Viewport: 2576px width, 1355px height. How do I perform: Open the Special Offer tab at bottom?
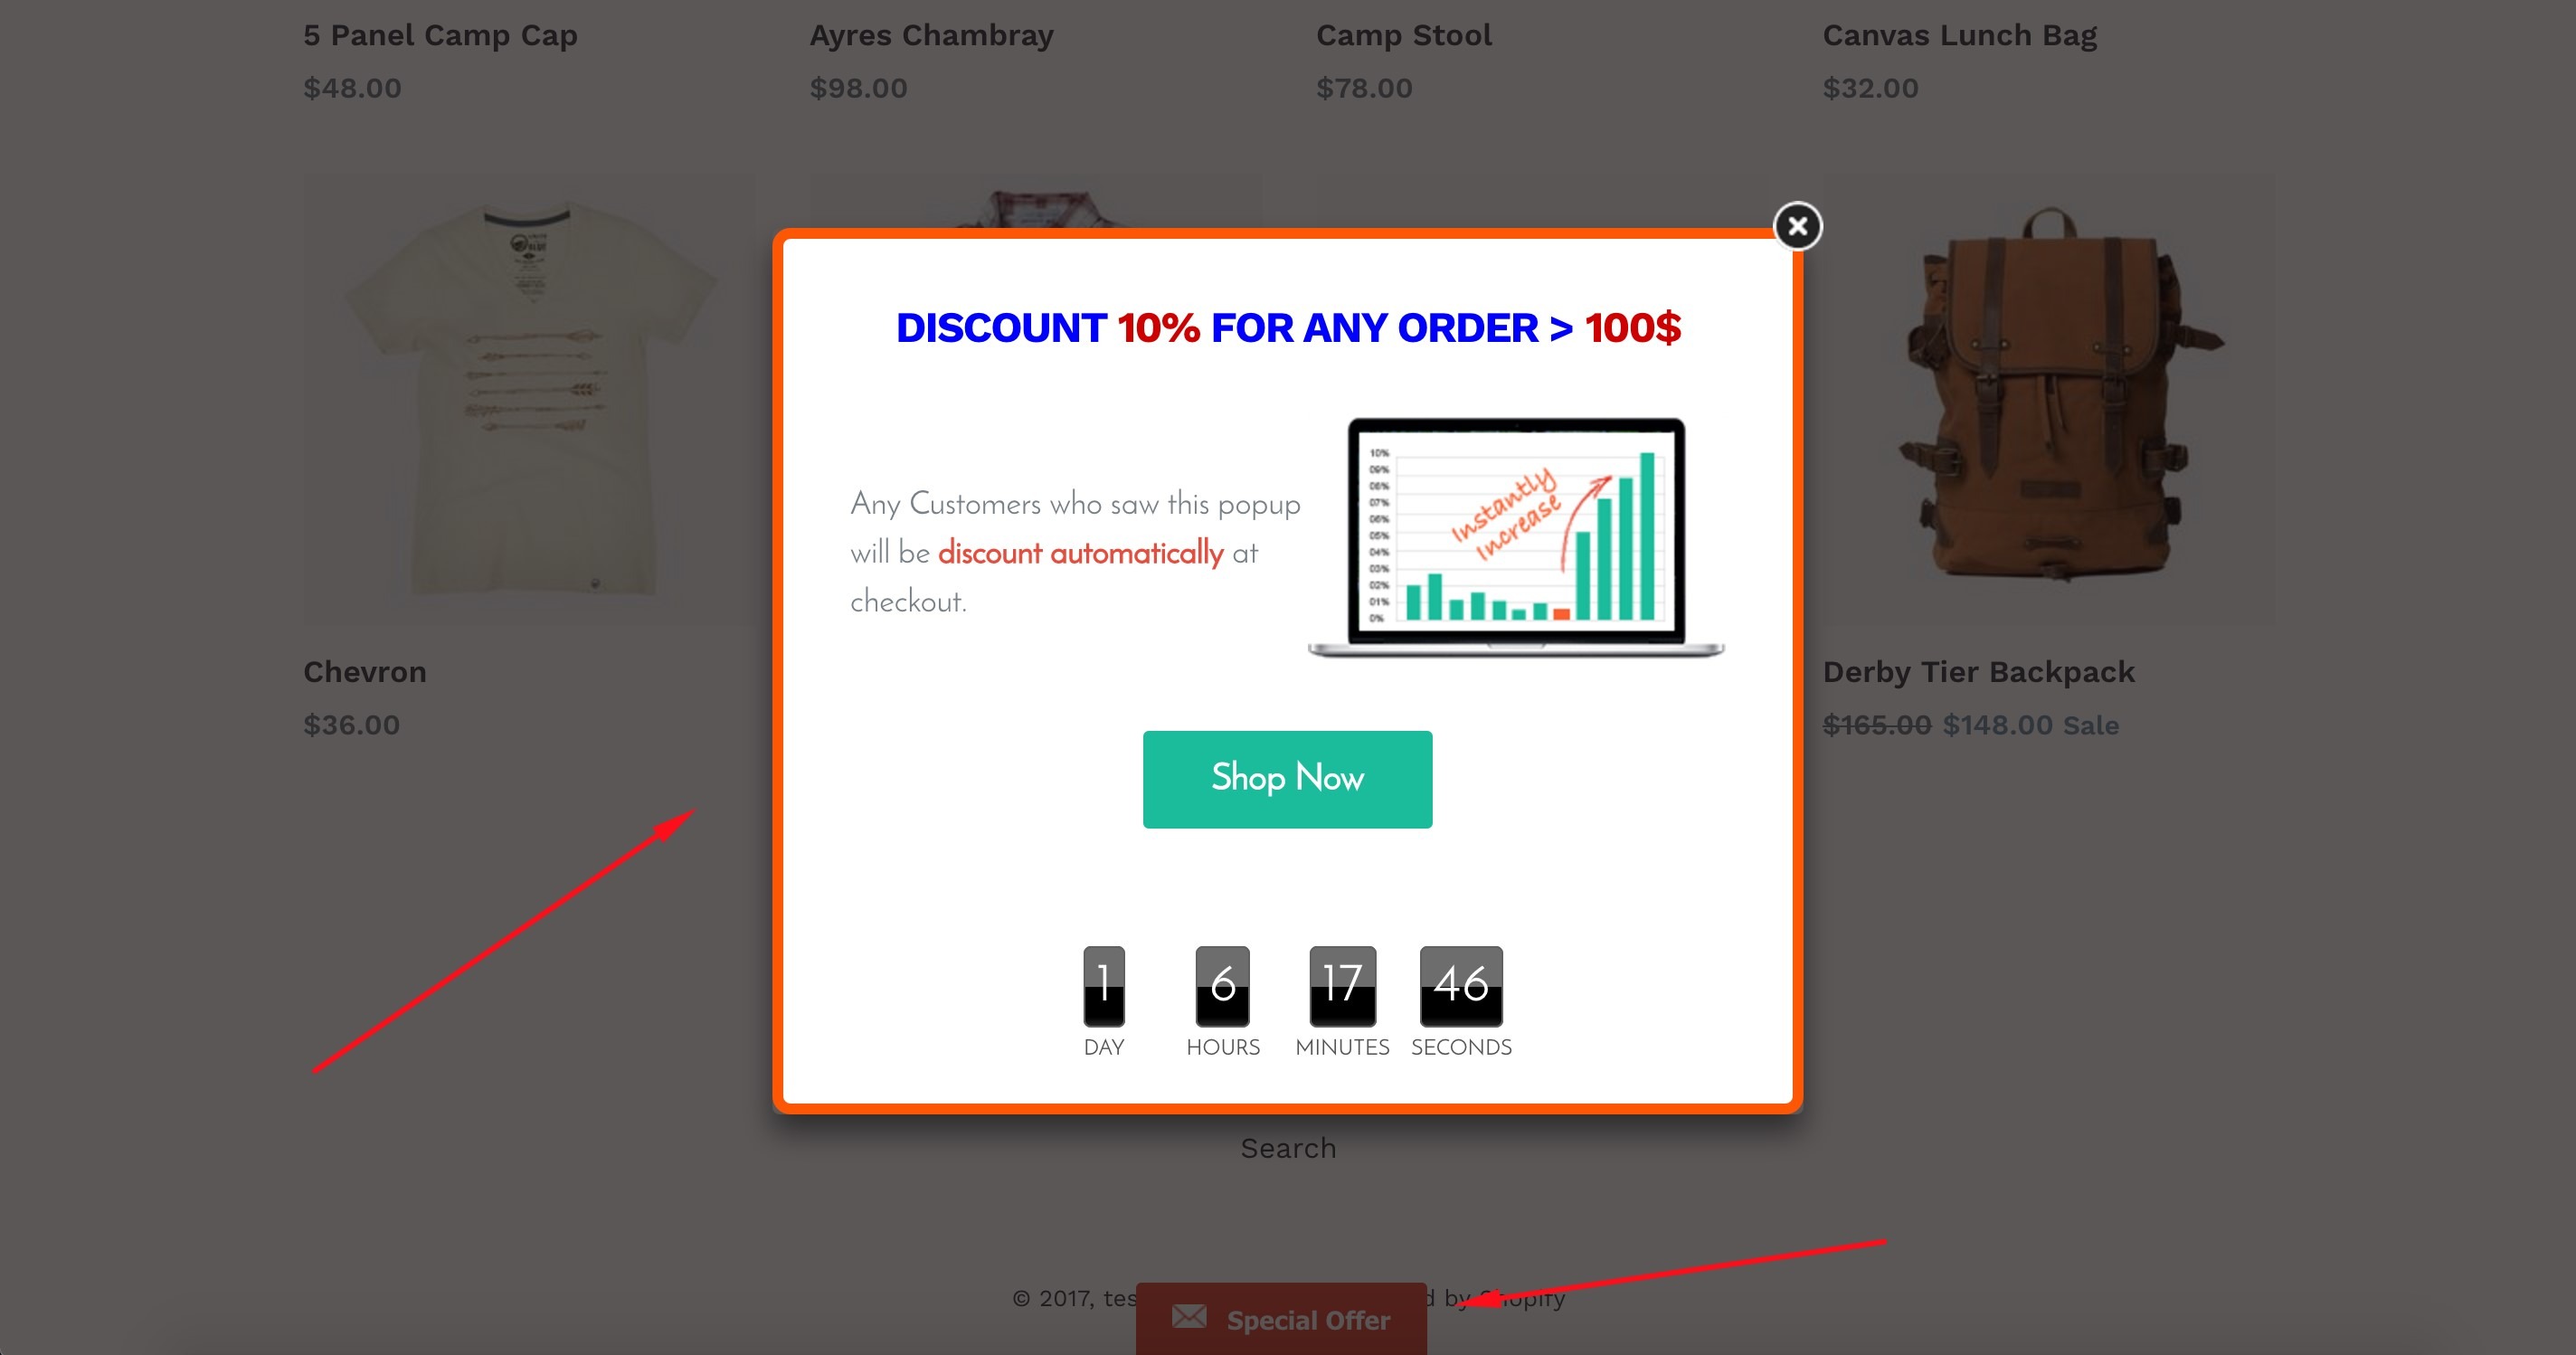tap(1281, 1319)
